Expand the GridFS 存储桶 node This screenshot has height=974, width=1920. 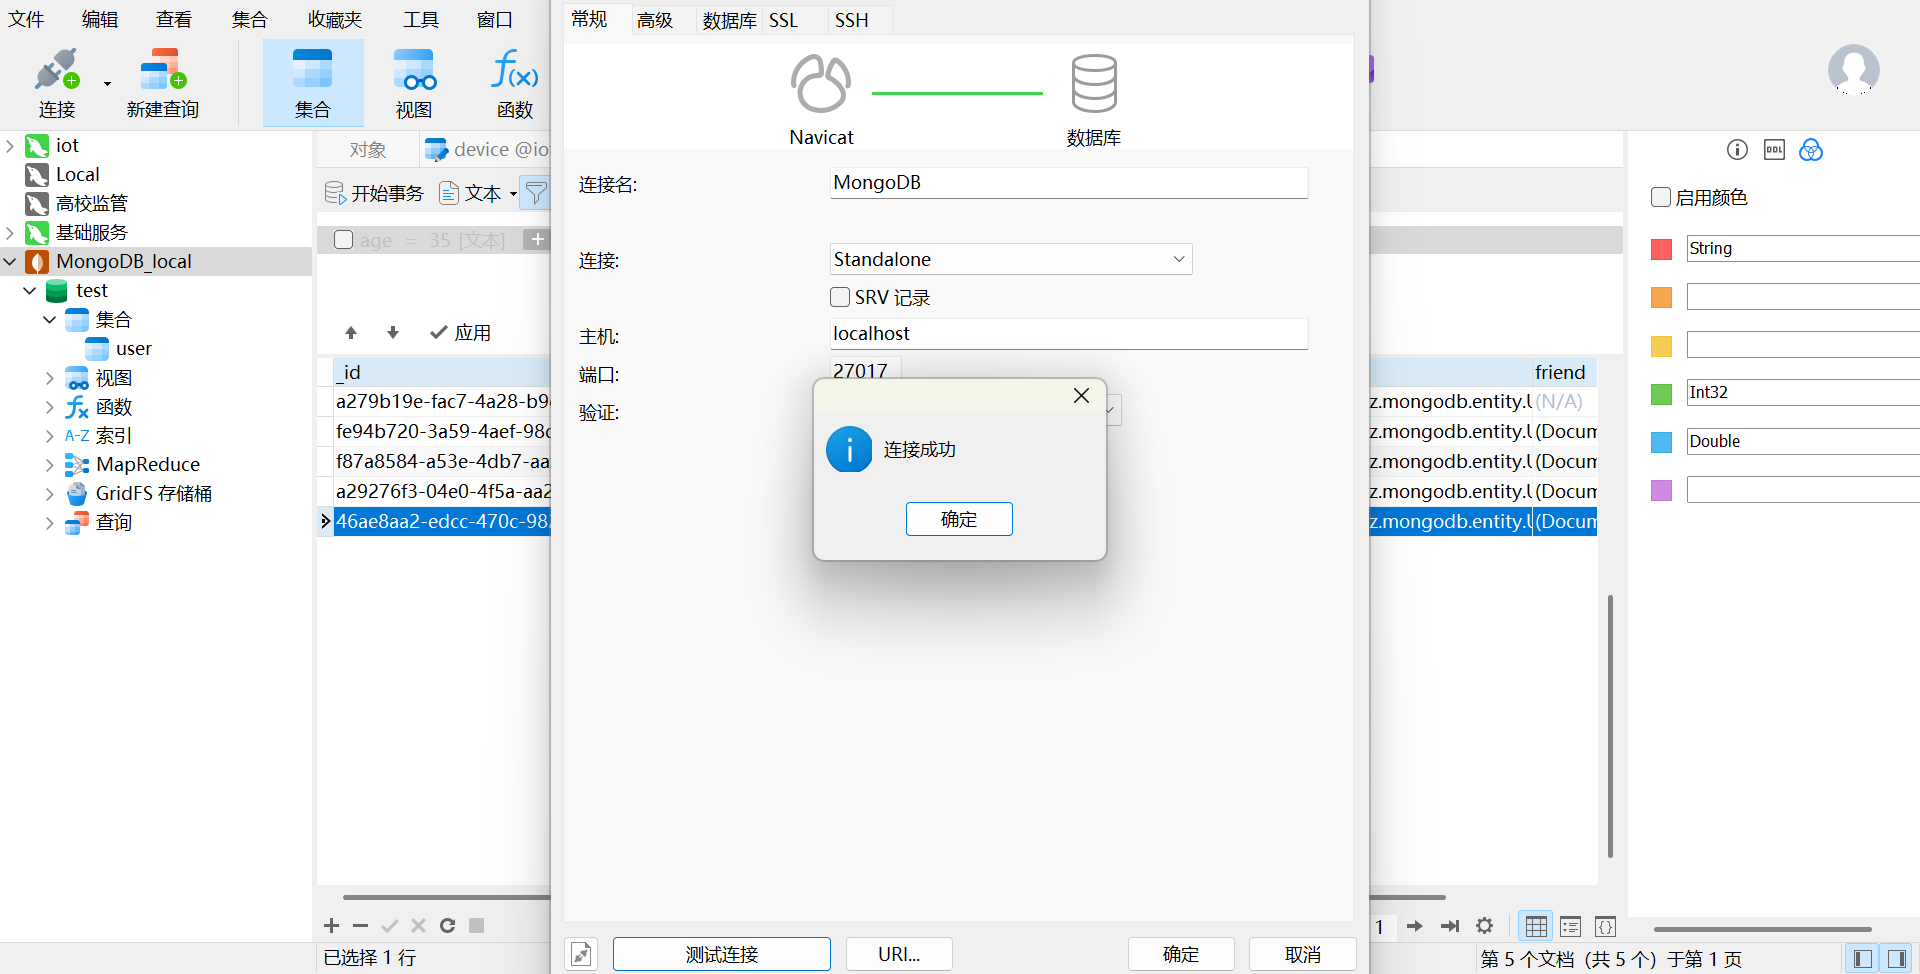click(50, 494)
